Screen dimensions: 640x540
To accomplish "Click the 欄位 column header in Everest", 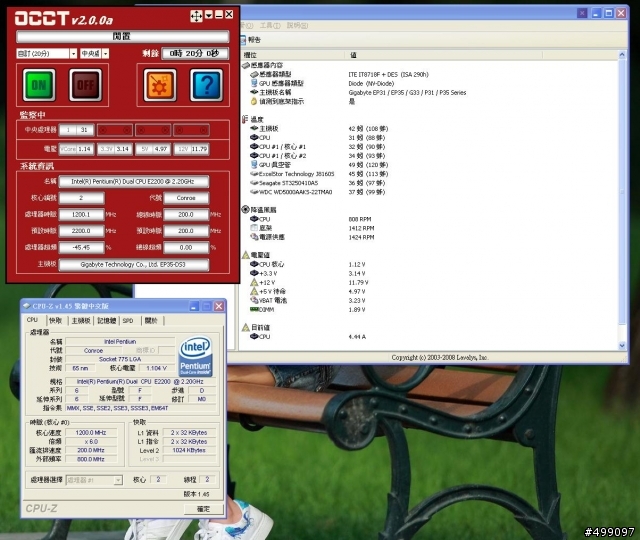I will [292, 55].
